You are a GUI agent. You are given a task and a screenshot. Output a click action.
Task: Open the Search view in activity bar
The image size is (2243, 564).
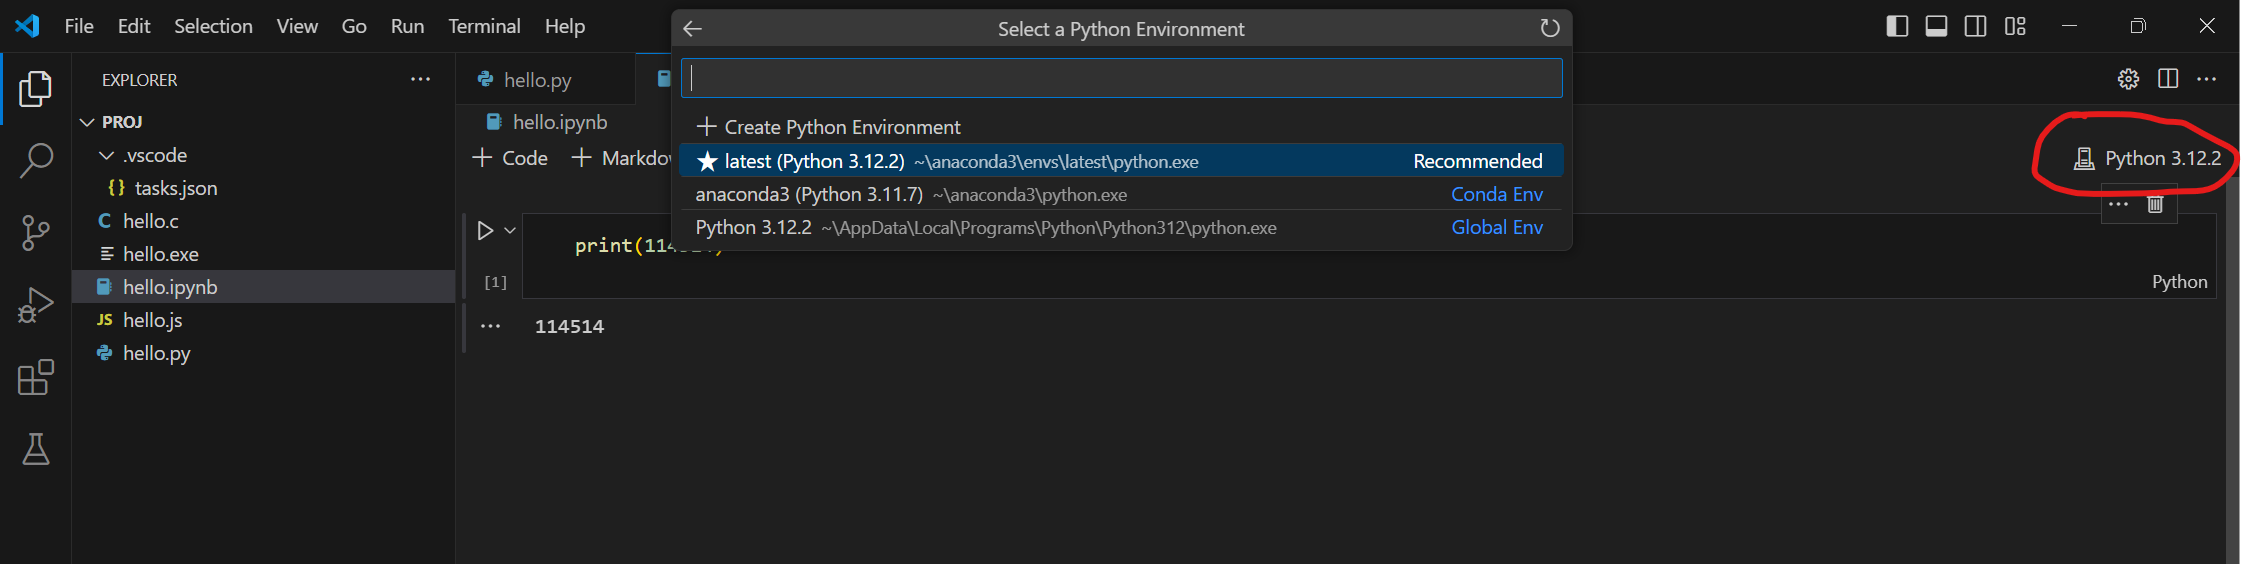click(x=36, y=160)
